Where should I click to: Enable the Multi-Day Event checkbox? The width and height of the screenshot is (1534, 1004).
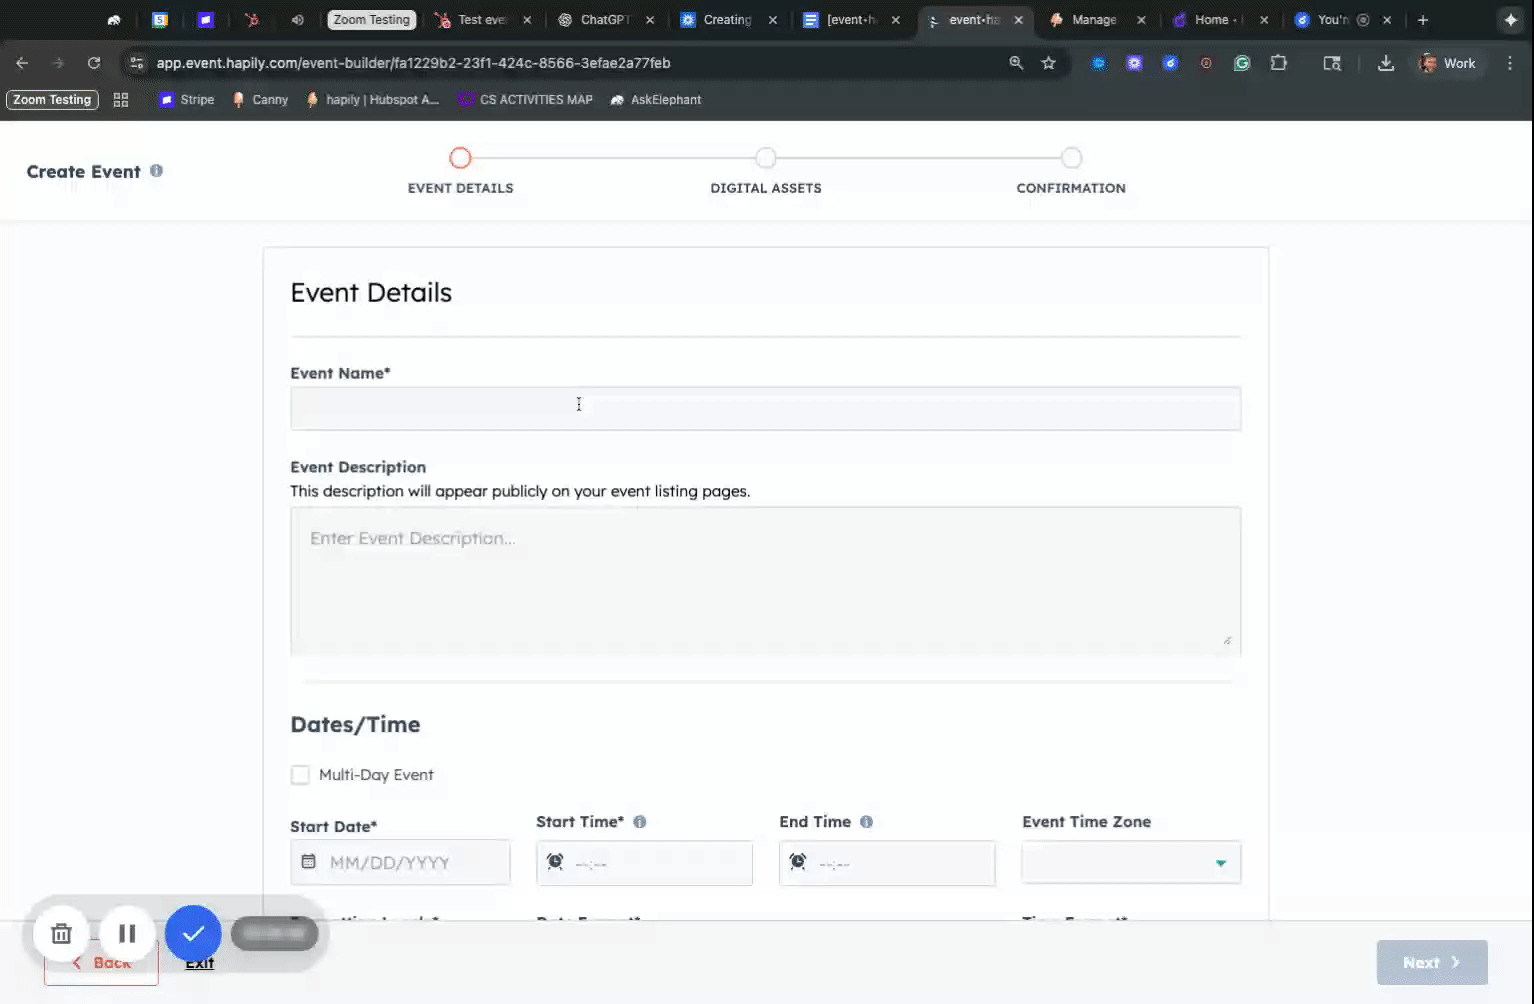coord(300,775)
